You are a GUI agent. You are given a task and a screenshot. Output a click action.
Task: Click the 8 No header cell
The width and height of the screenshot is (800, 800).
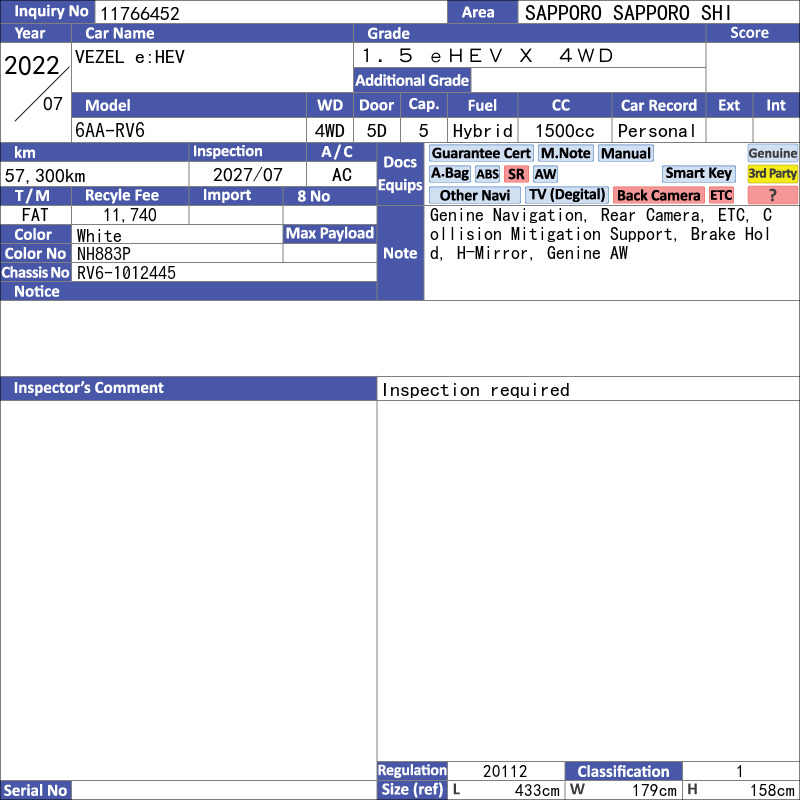330,196
